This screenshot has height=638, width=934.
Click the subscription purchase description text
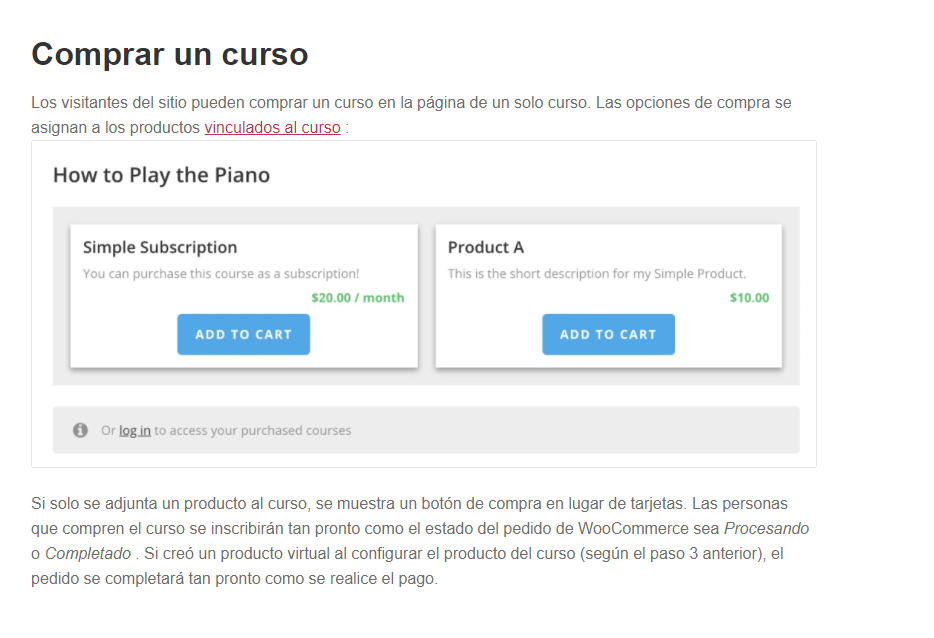click(x=221, y=273)
